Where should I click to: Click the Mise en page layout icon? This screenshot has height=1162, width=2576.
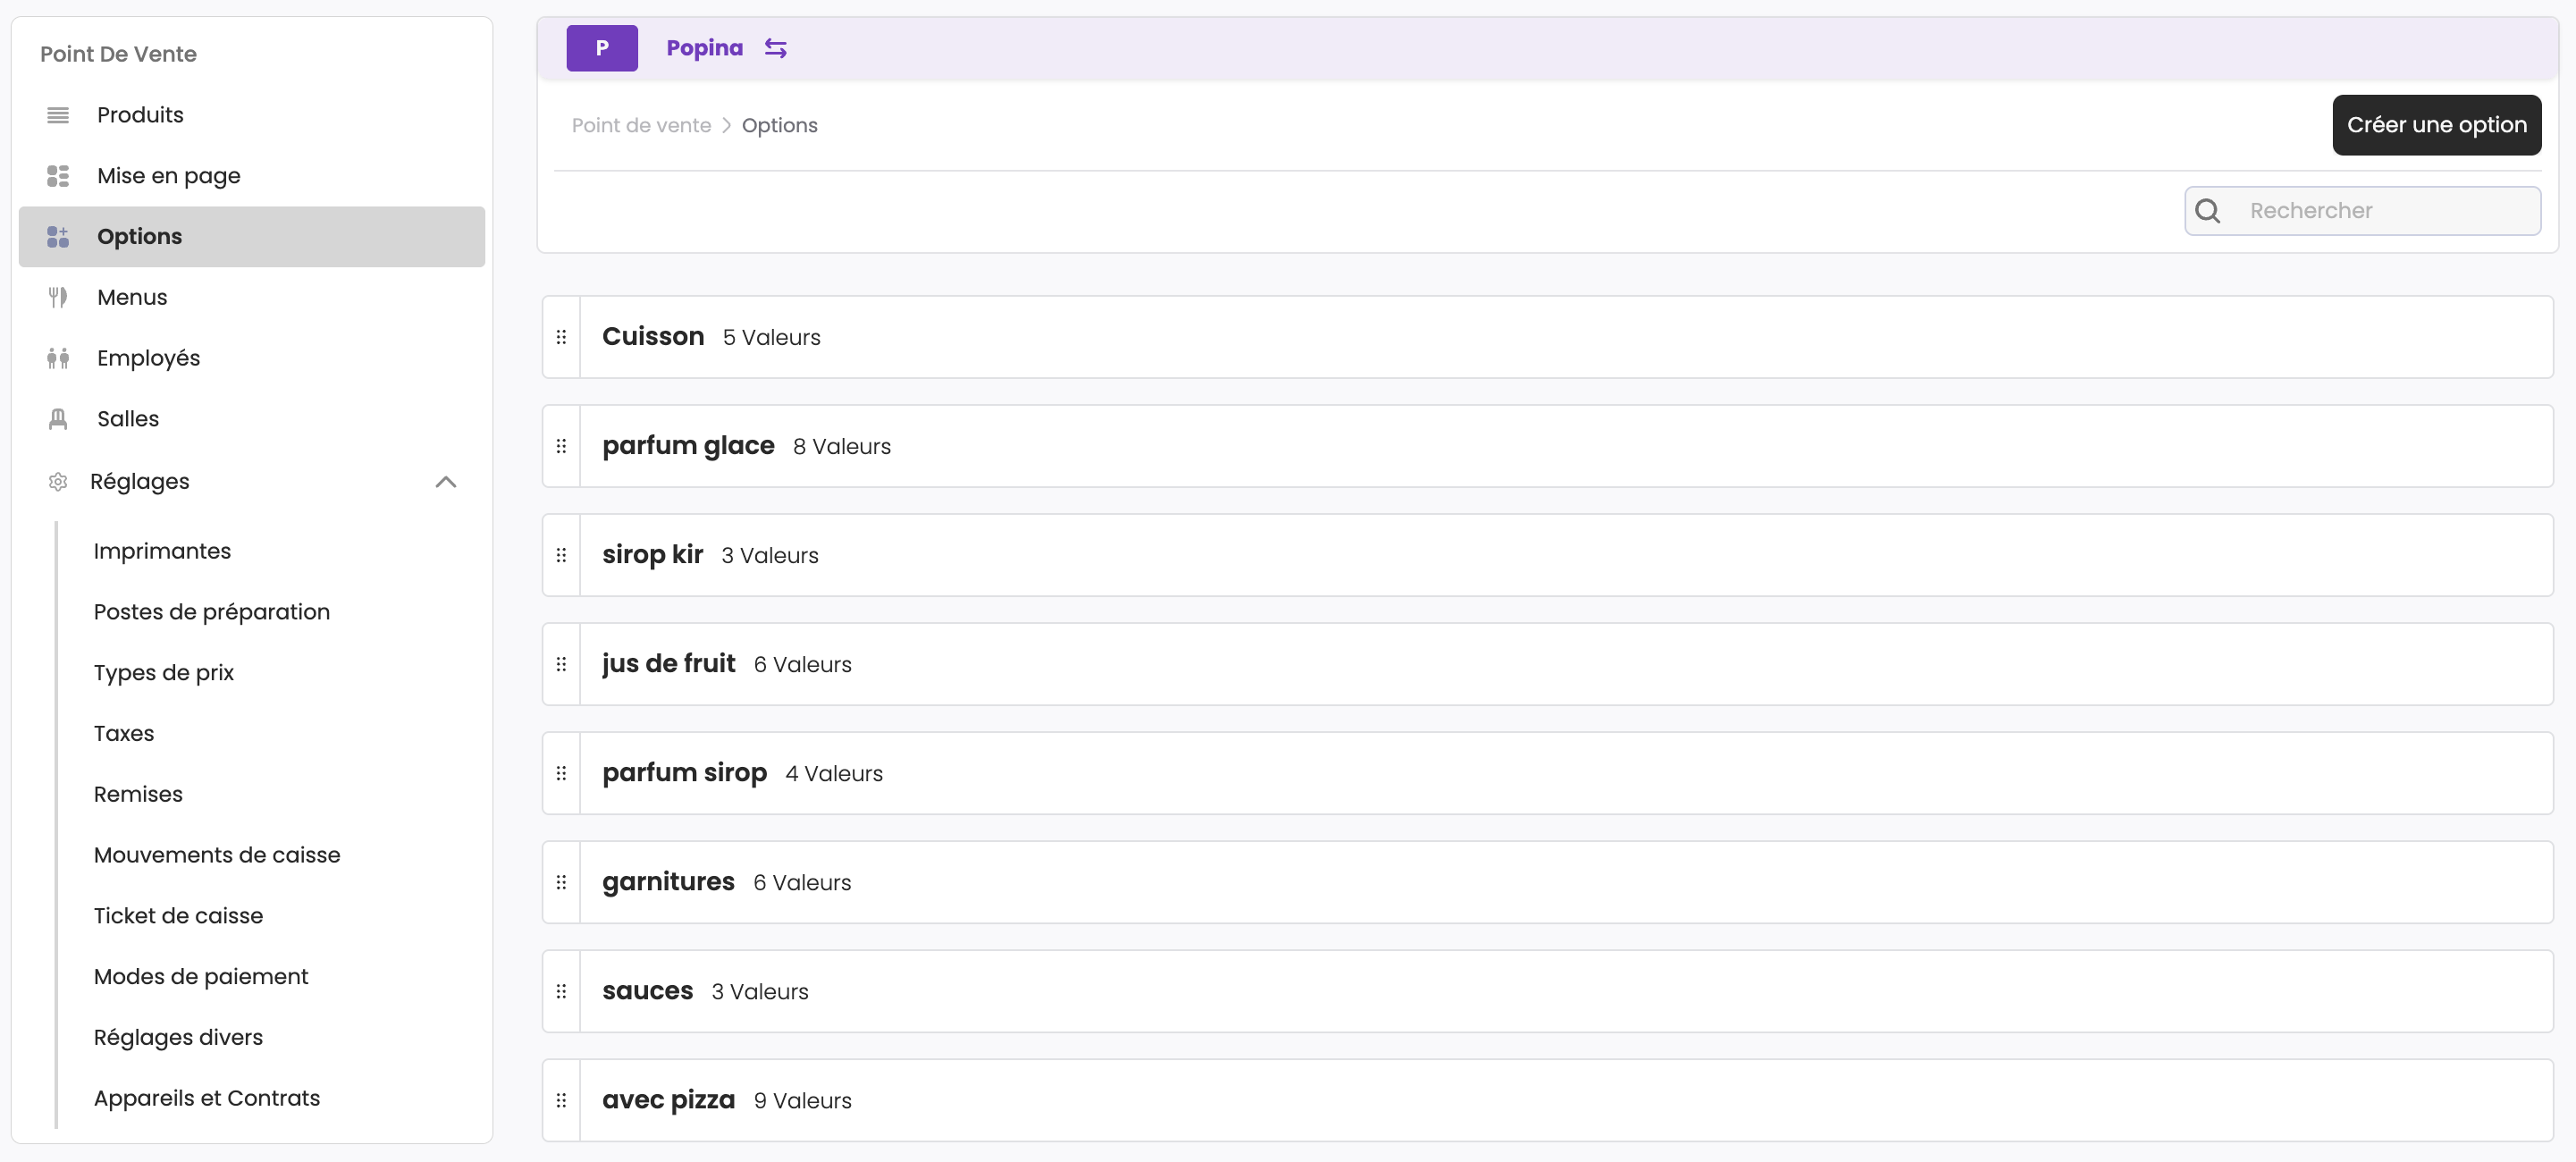click(58, 176)
